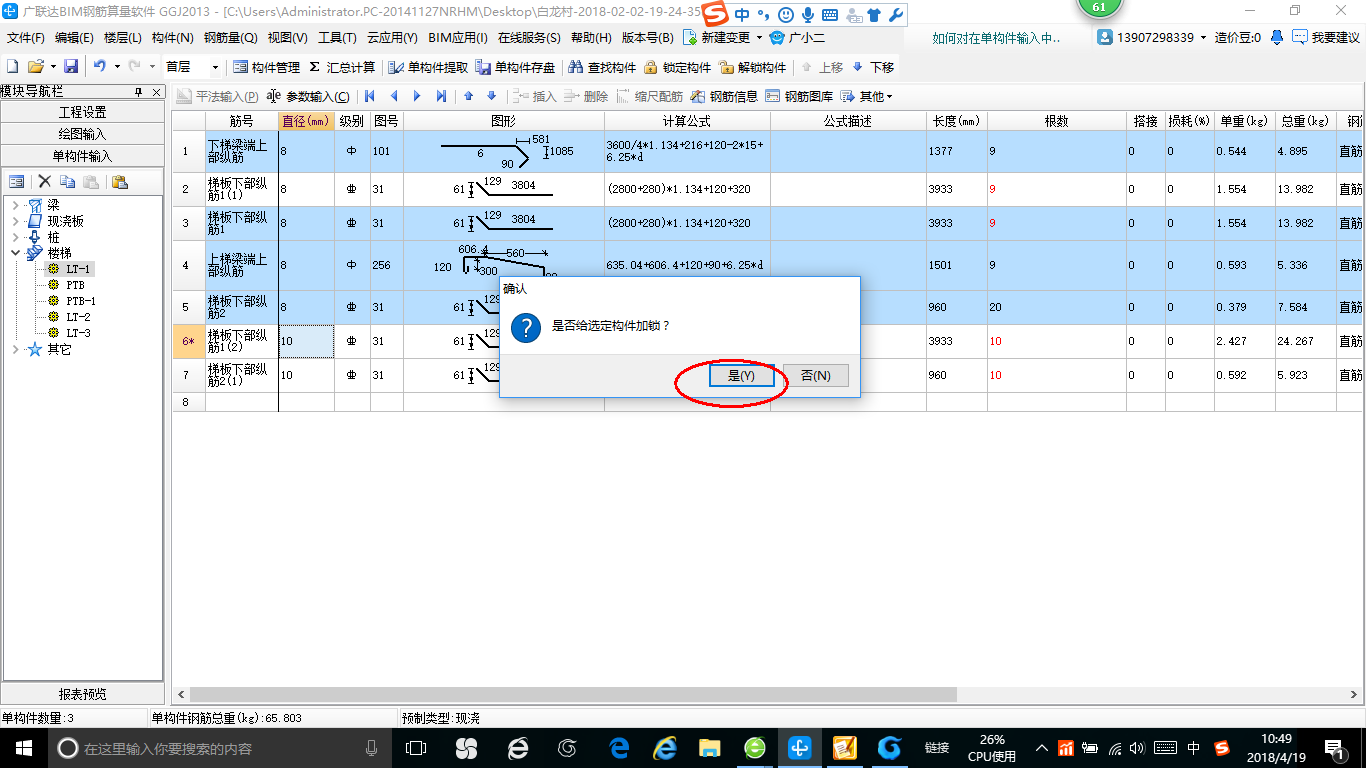This screenshot has width=1366, height=768.
Task: Open the Undo history dropdown arrow
Action: [x=116, y=67]
